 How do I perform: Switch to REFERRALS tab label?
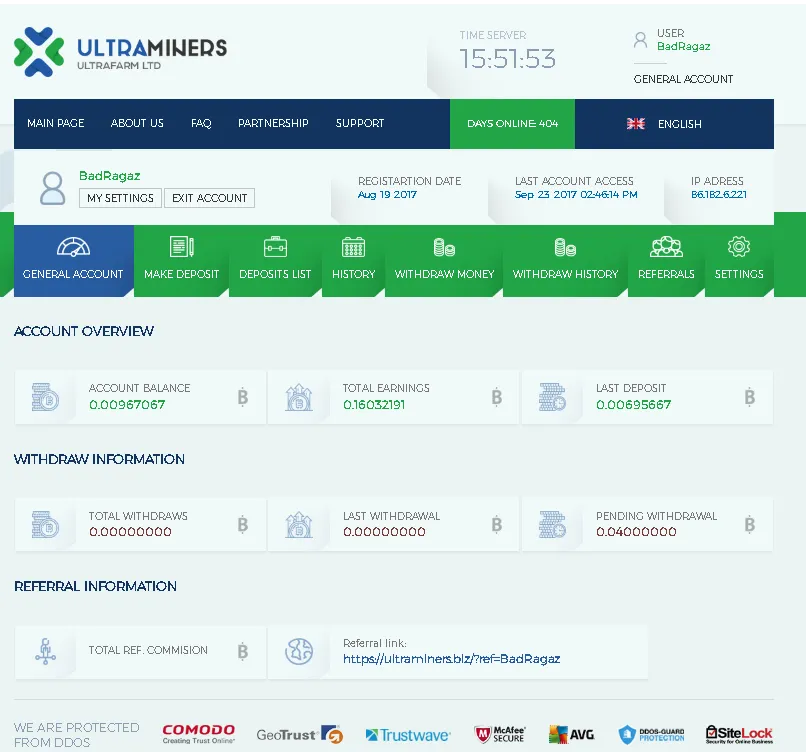point(666,274)
